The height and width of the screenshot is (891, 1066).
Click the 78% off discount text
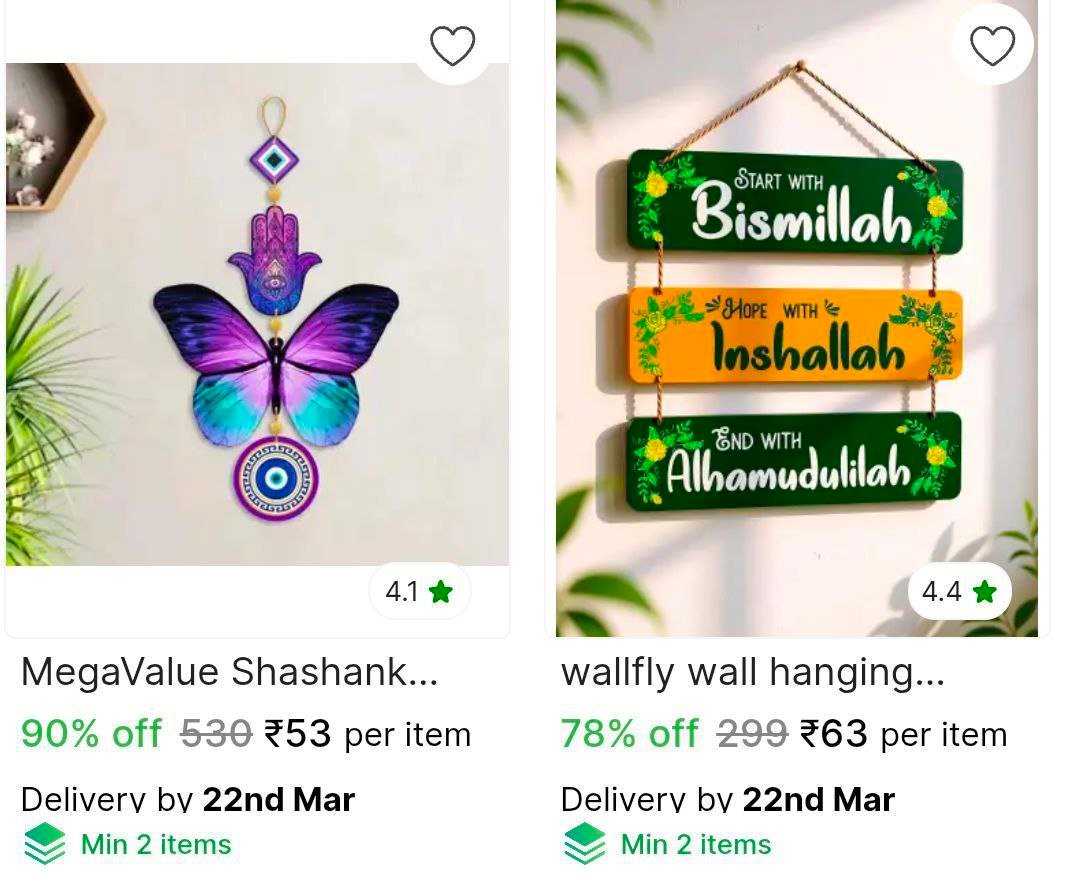point(630,734)
